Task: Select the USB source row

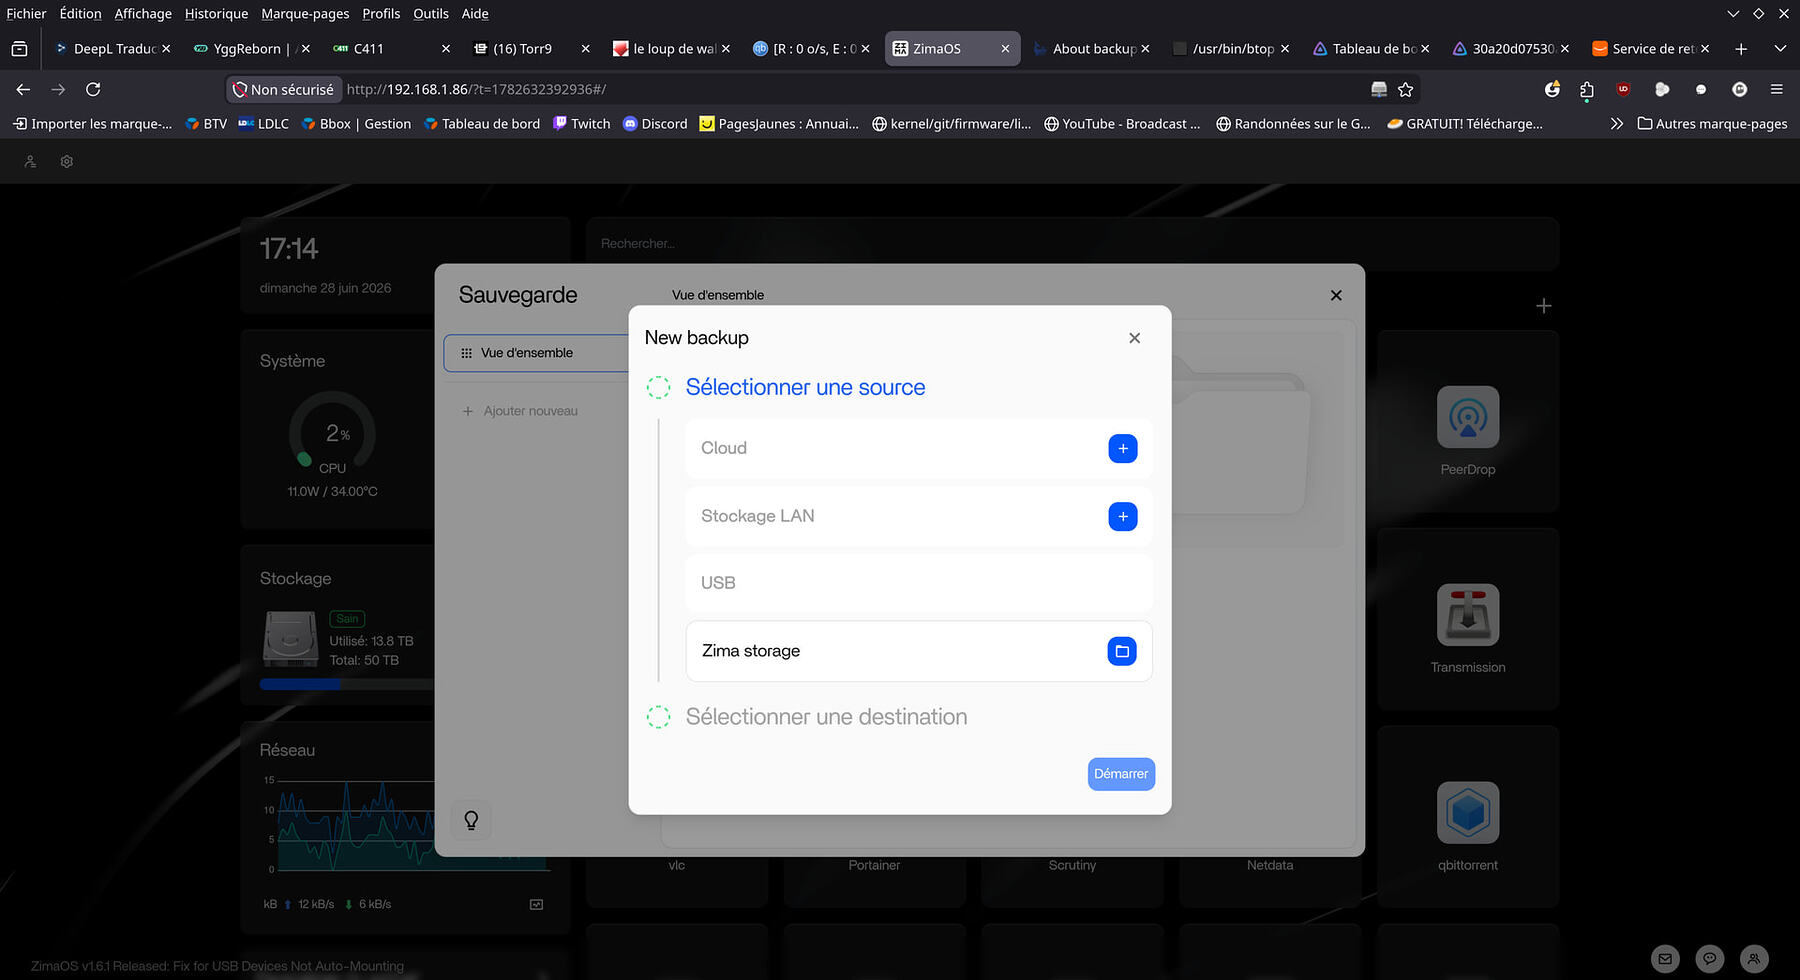Action: click(918, 583)
